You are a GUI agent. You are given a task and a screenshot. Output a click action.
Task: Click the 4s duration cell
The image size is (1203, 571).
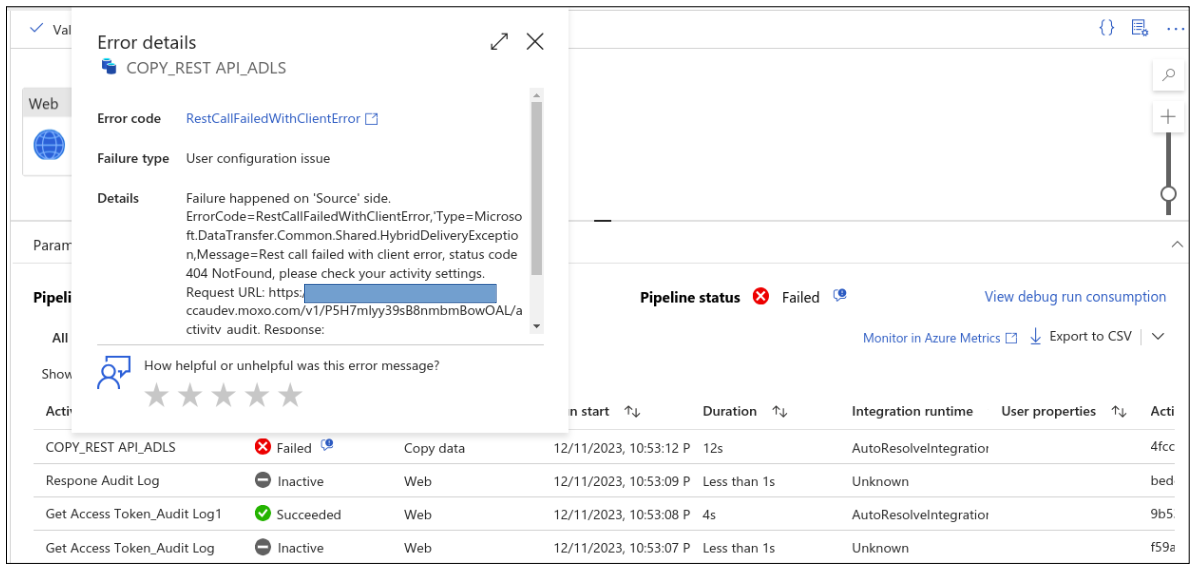(x=709, y=514)
